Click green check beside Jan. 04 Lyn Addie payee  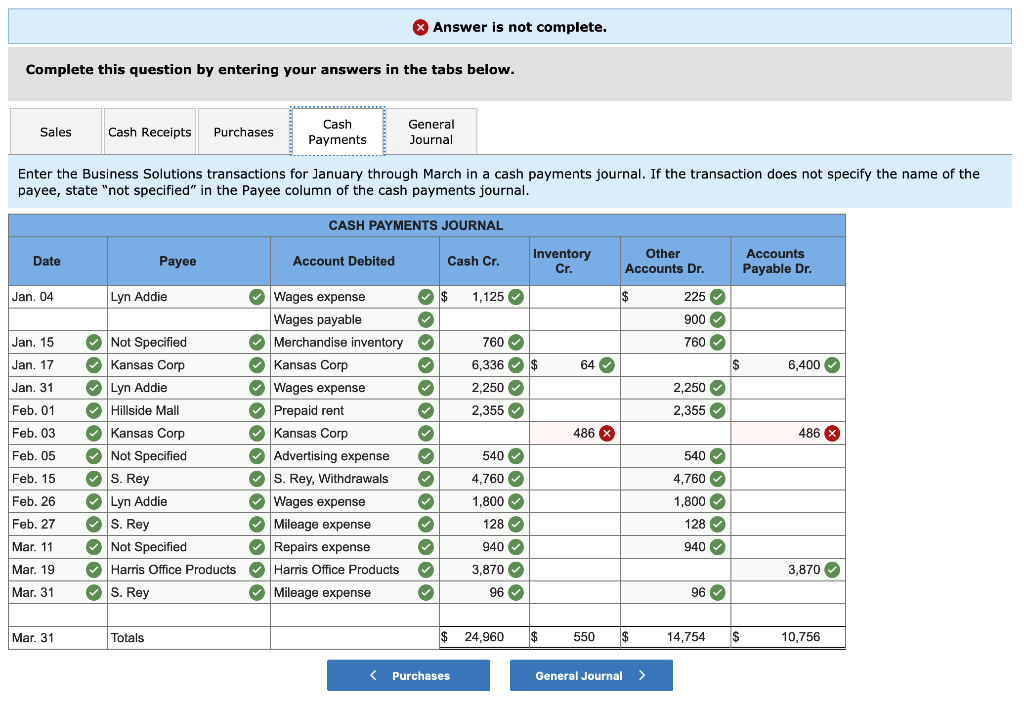pyautogui.click(x=257, y=297)
